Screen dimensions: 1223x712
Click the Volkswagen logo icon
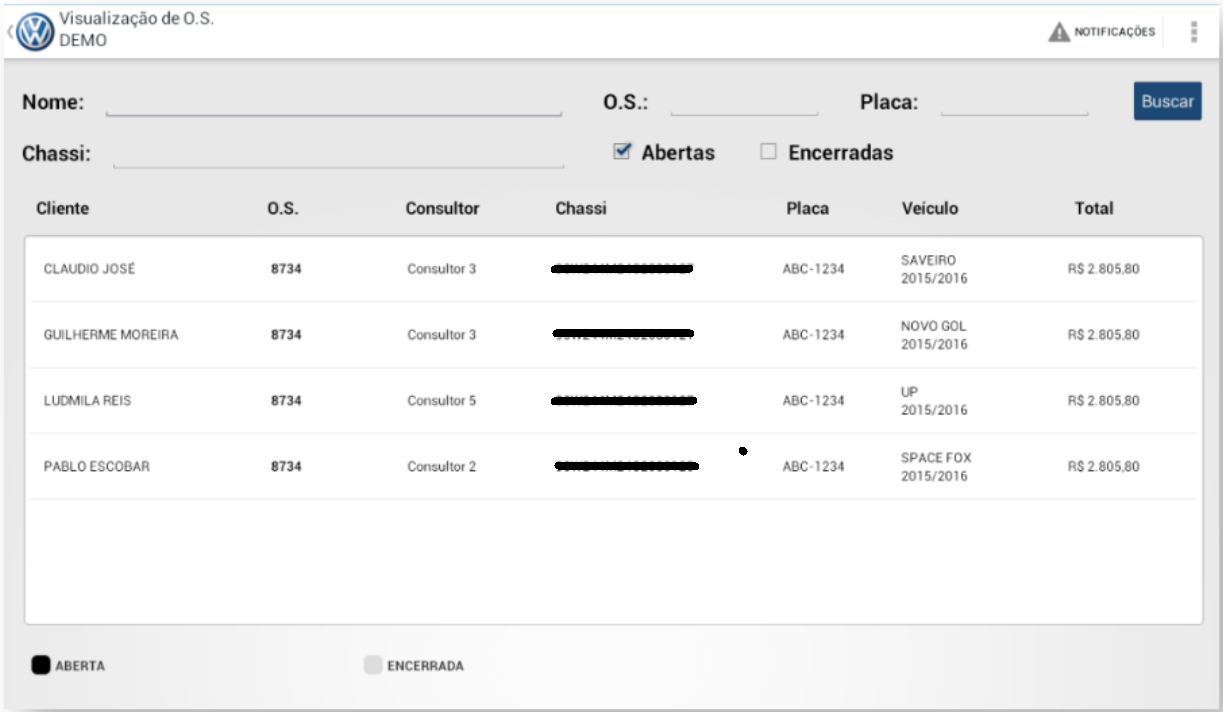(x=35, y=32)
